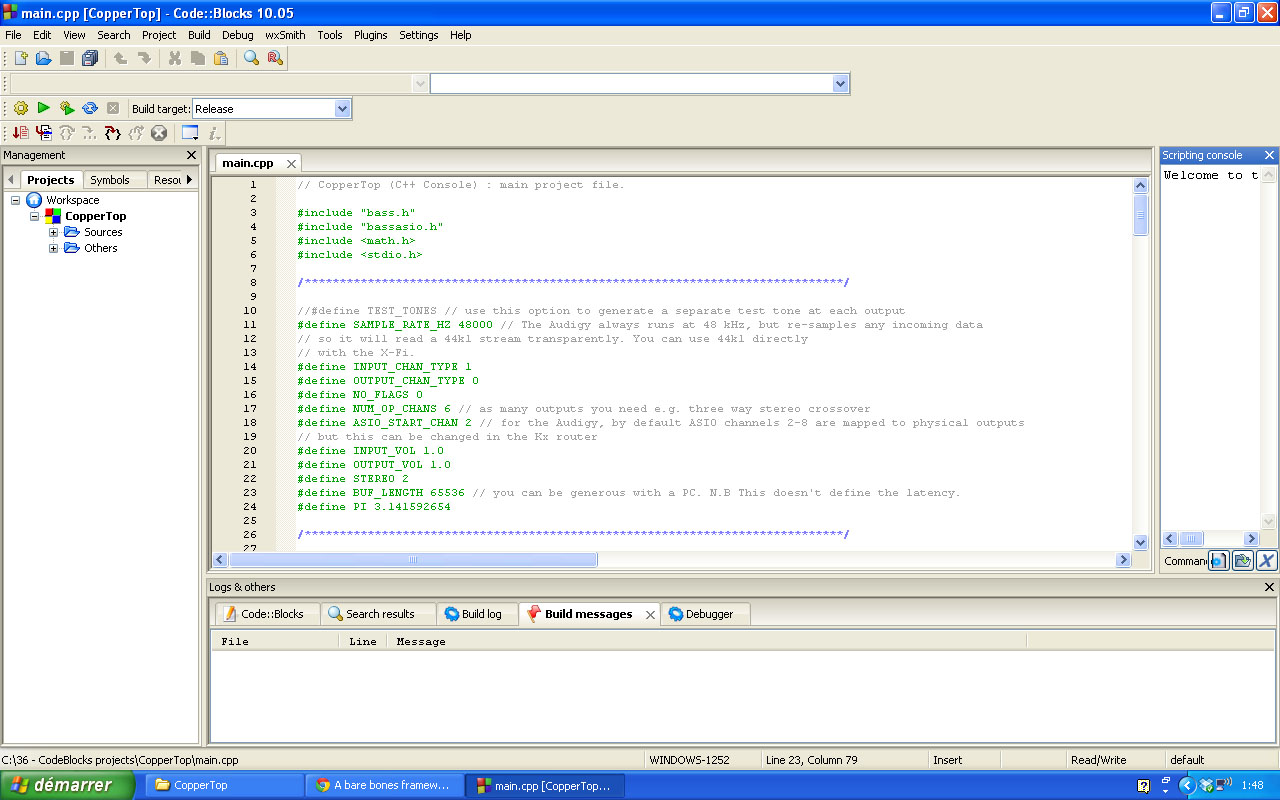The height and width of the screenshot is (800, 1280).
Task: Expand the Others folder in the project tree
Action: (54, 248)
